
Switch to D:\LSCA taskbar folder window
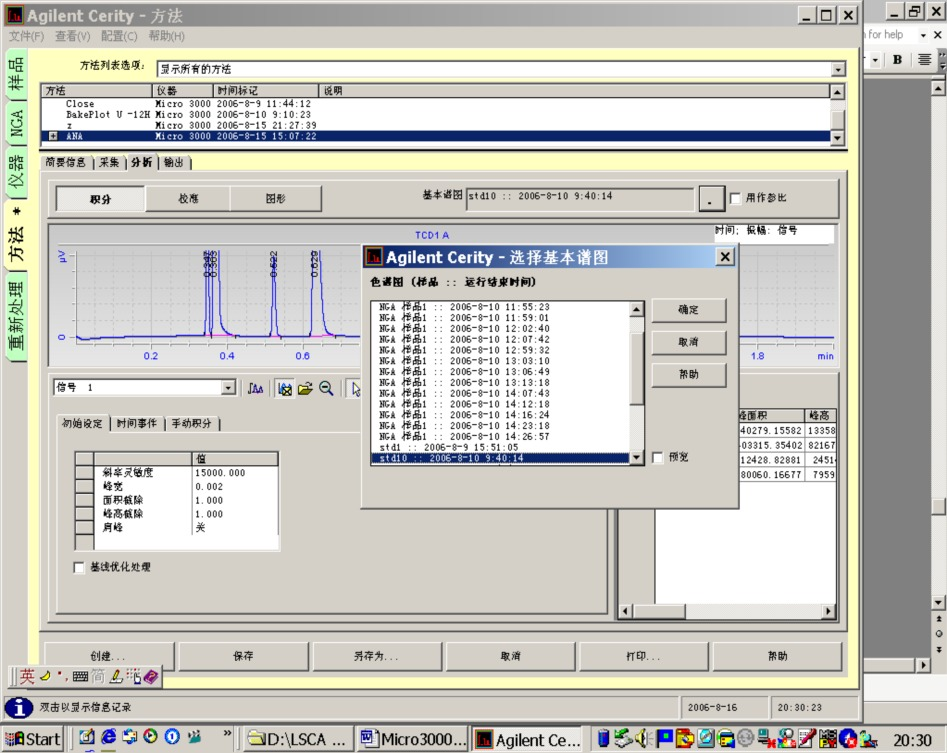[297, 739]
